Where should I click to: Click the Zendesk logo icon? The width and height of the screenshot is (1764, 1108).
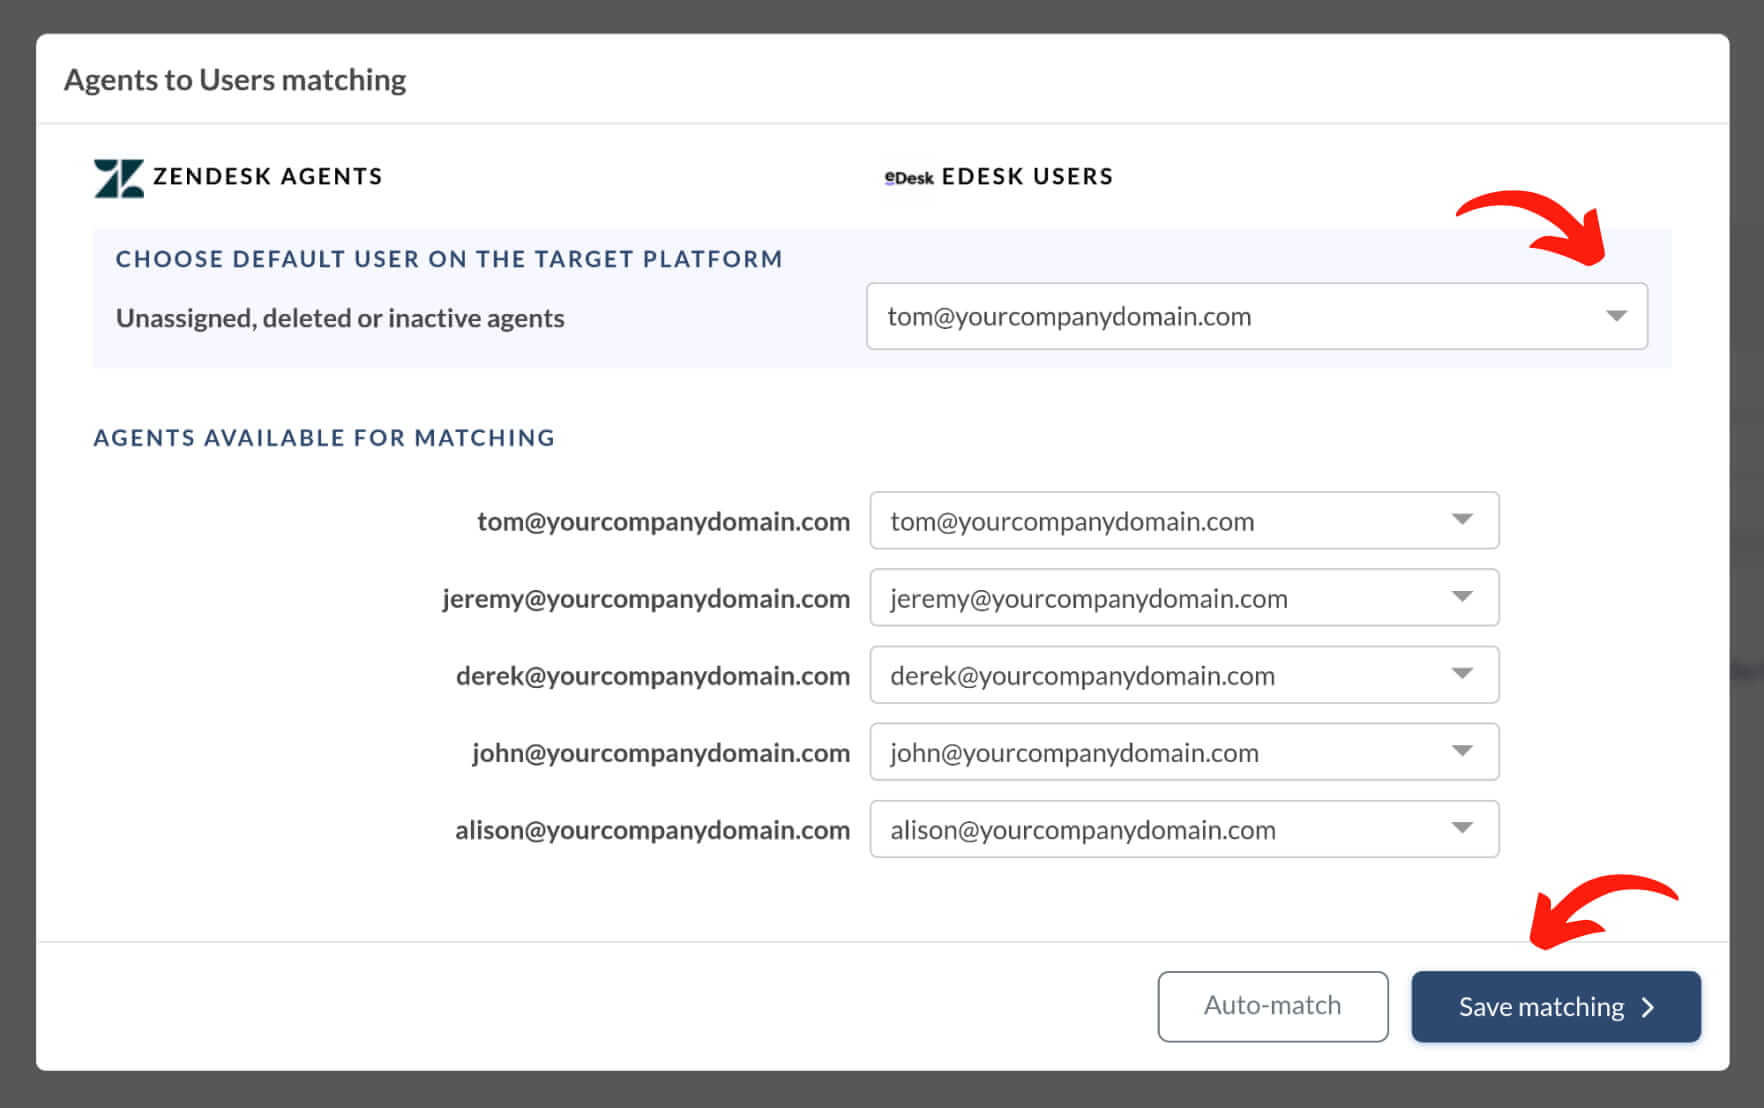click(x=119, y=178)
